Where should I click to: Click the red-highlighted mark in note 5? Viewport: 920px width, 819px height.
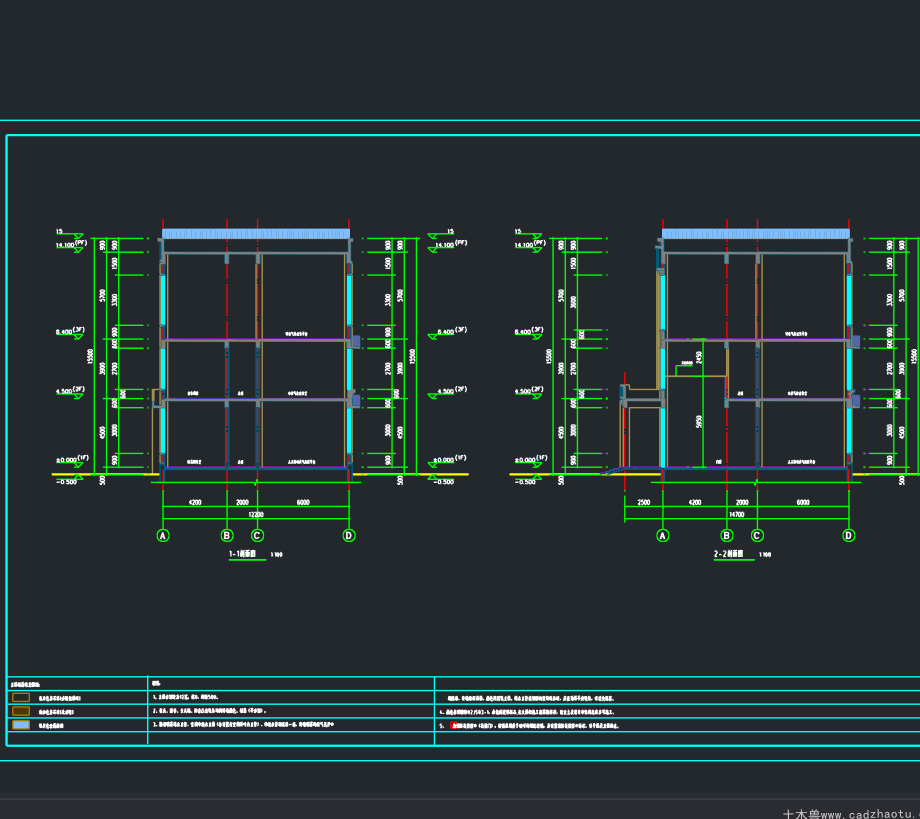pyautogui.click(x=454, y=726)
